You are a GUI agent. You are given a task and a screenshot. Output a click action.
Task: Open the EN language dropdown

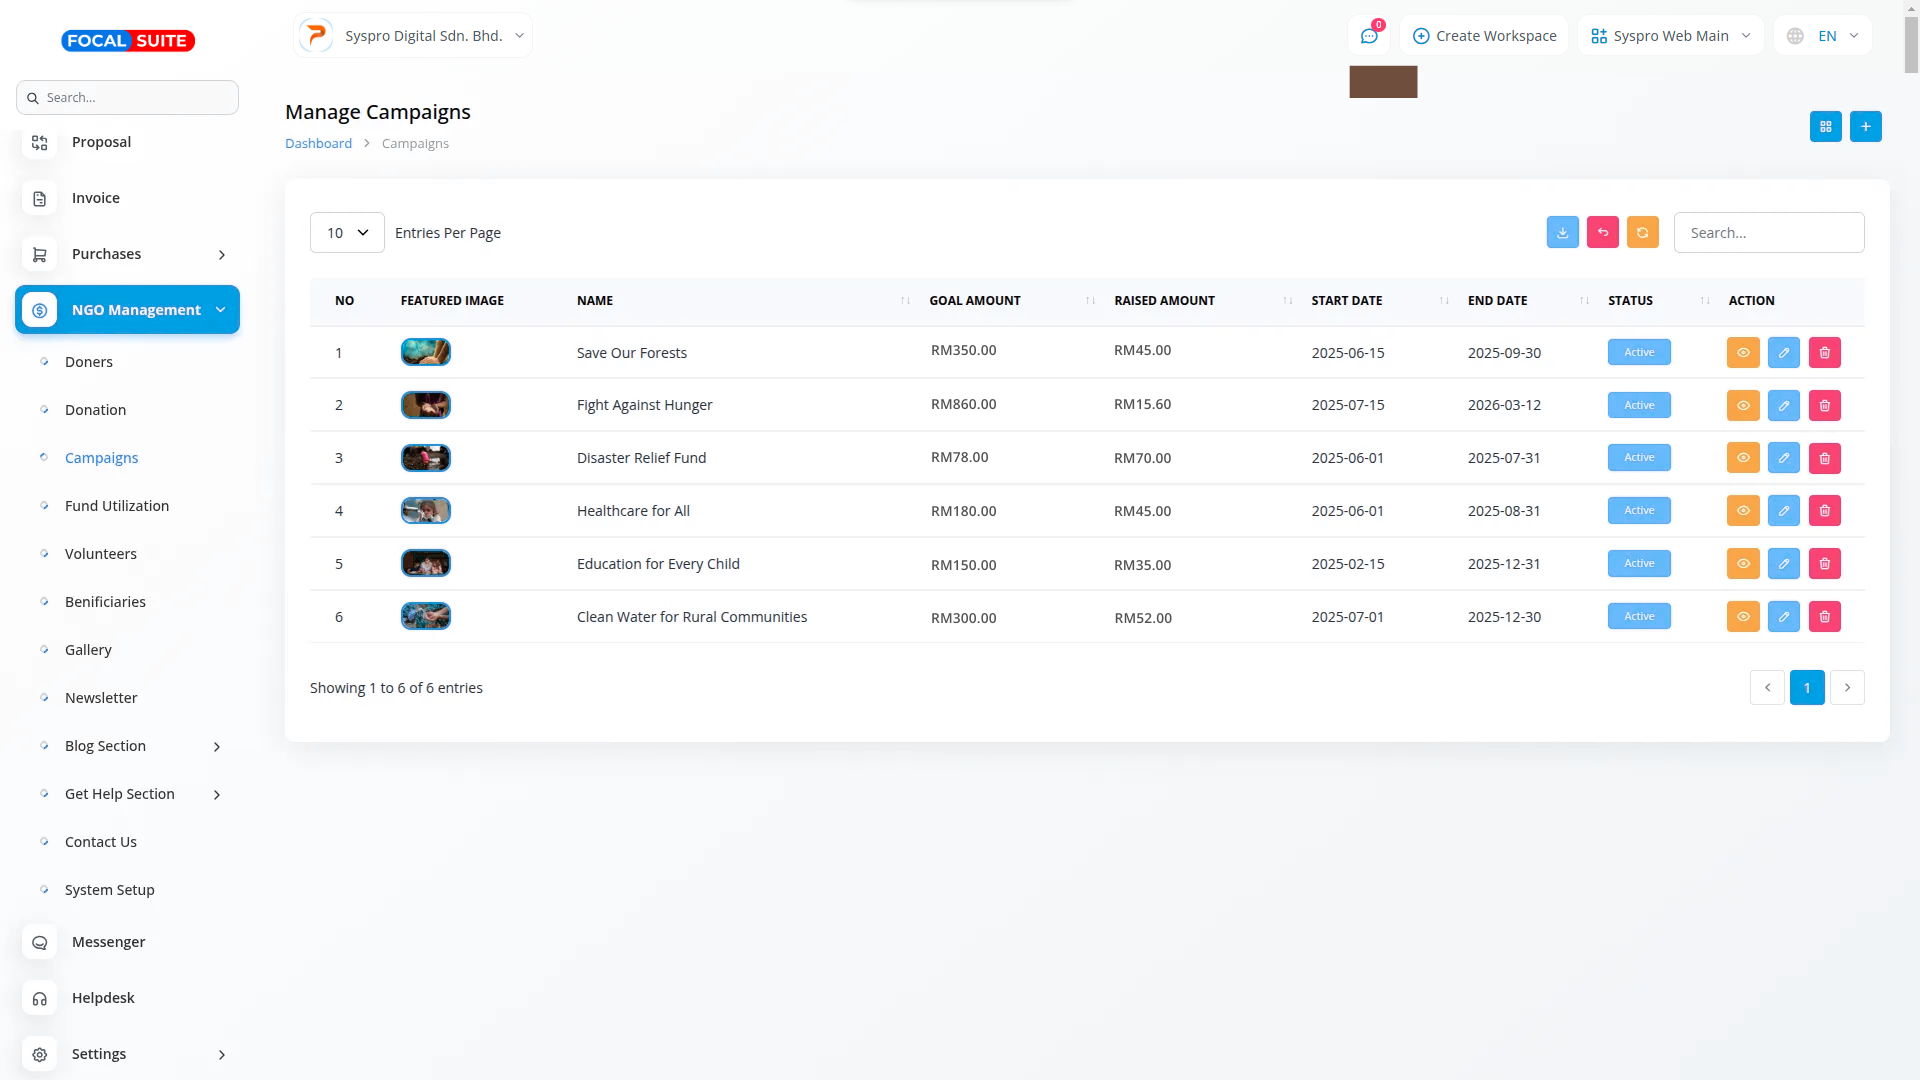(x=1823, y=36)
